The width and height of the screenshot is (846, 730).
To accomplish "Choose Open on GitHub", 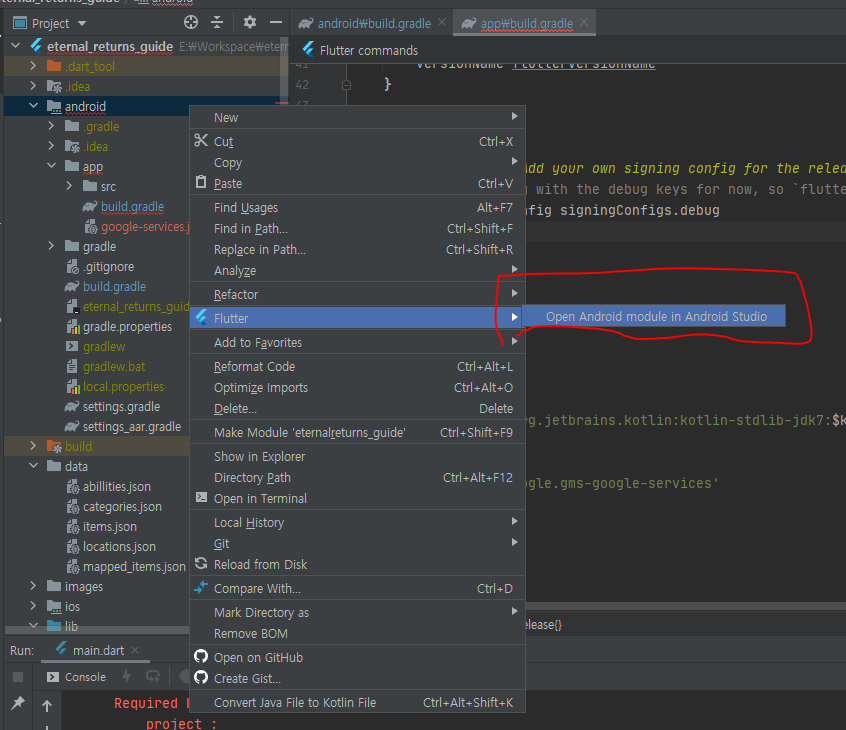I will click(357, 657).
